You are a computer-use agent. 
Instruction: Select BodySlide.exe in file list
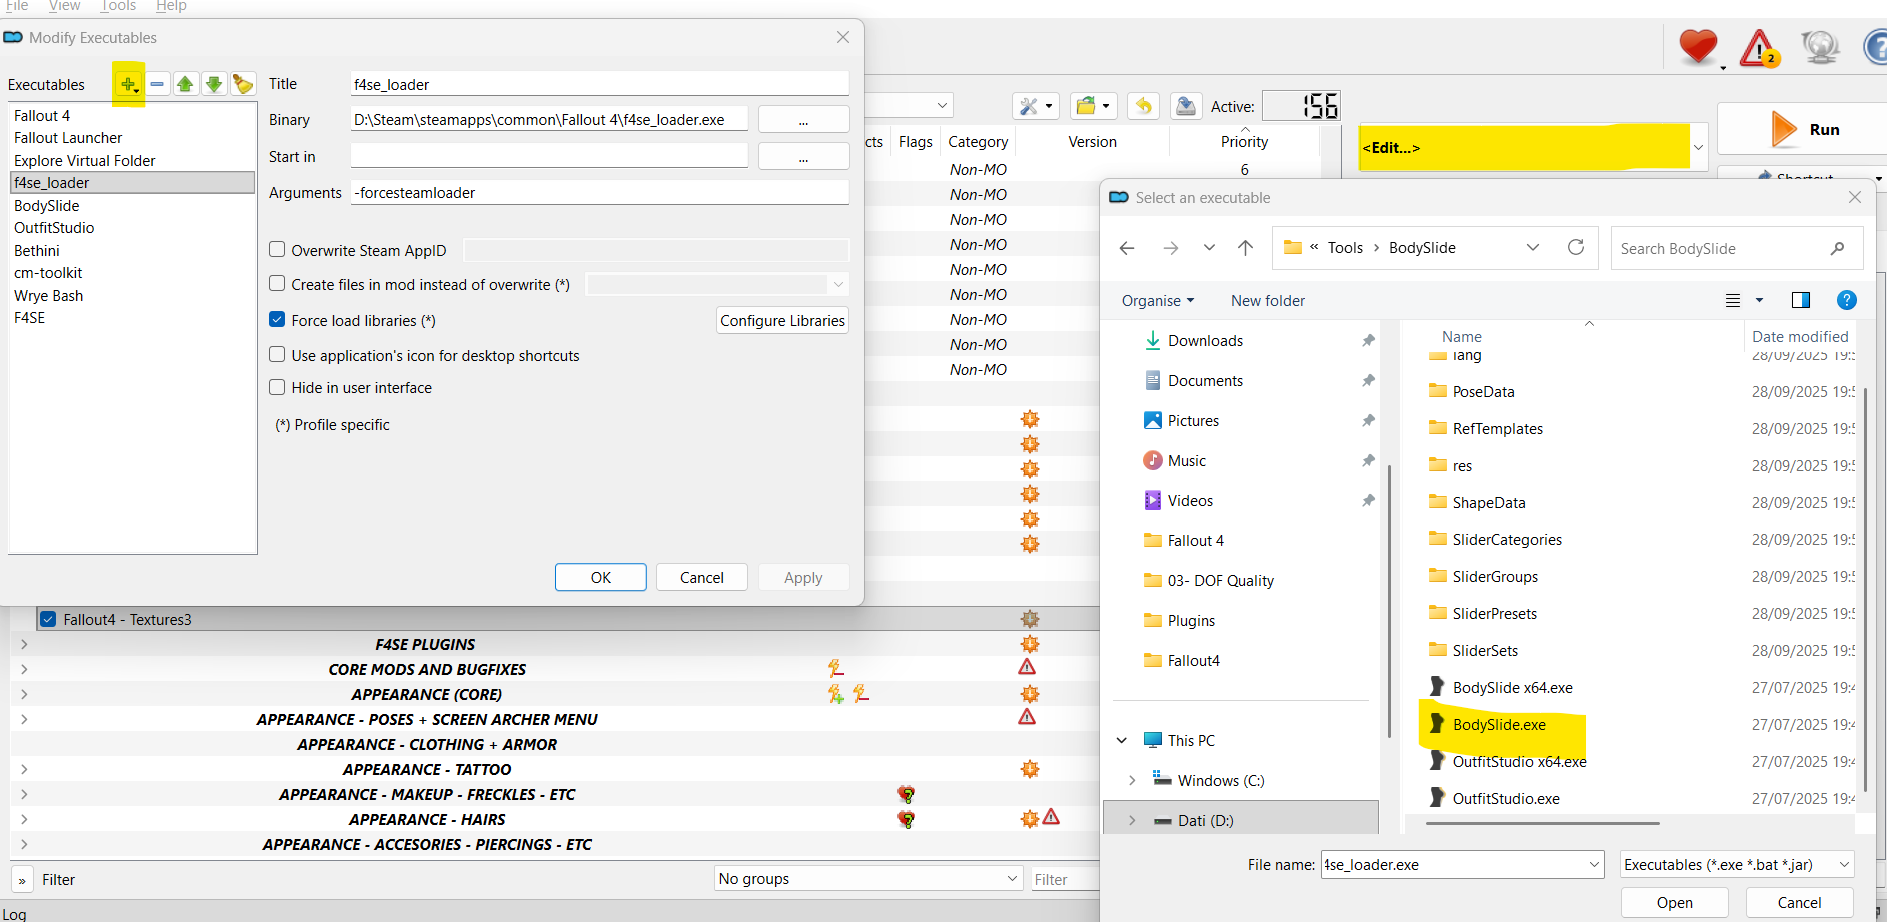pyautogui.click(x=1499, y=724)
